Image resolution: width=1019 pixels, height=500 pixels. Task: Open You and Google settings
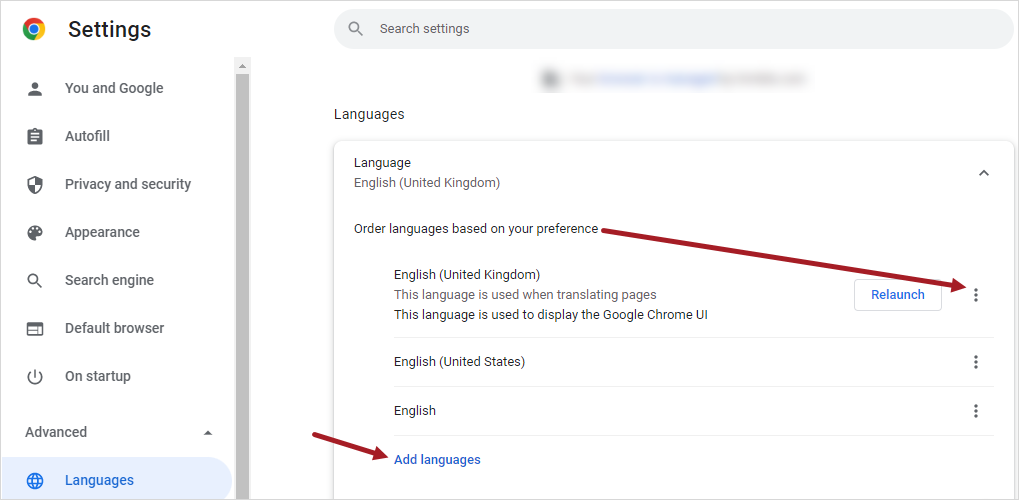coord(116,88)
